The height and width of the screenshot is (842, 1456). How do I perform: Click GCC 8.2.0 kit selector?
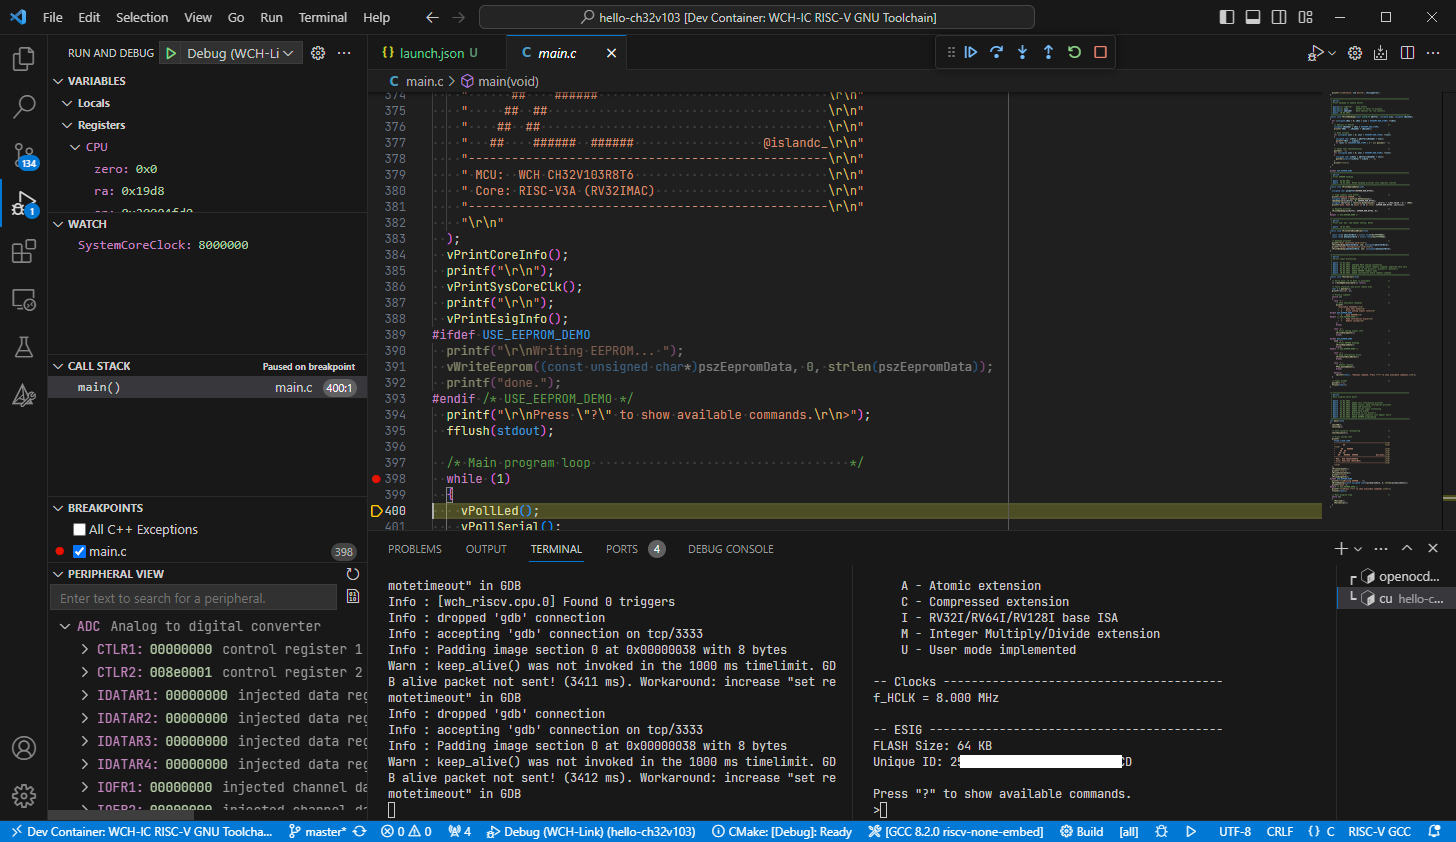[x=955, y=832]
